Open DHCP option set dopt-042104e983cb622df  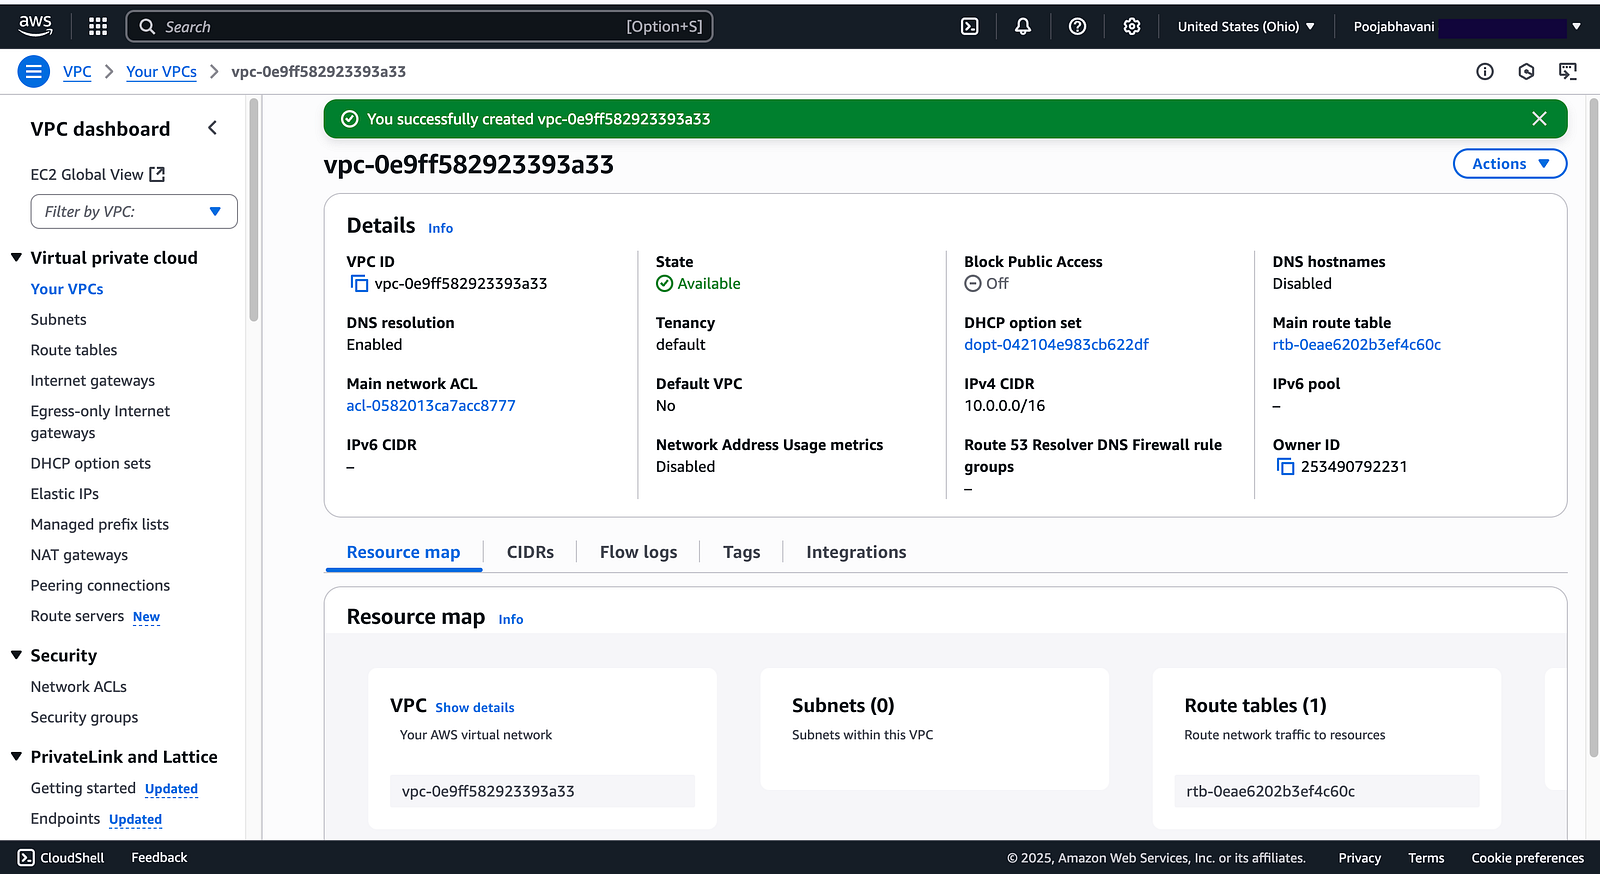(1056, 345)
